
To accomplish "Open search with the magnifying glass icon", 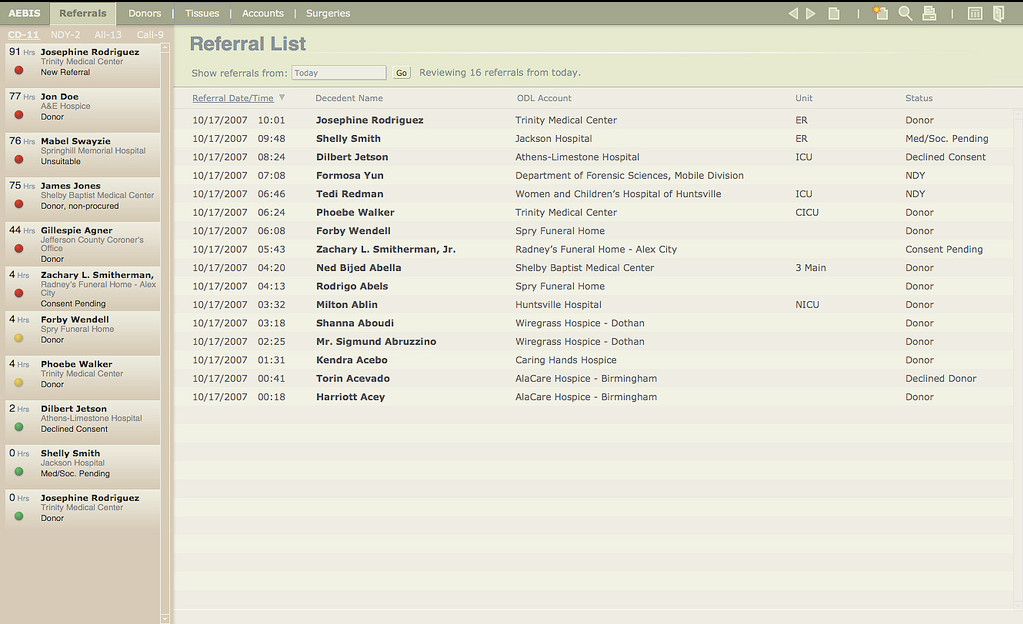I will (x=905, y=13).
